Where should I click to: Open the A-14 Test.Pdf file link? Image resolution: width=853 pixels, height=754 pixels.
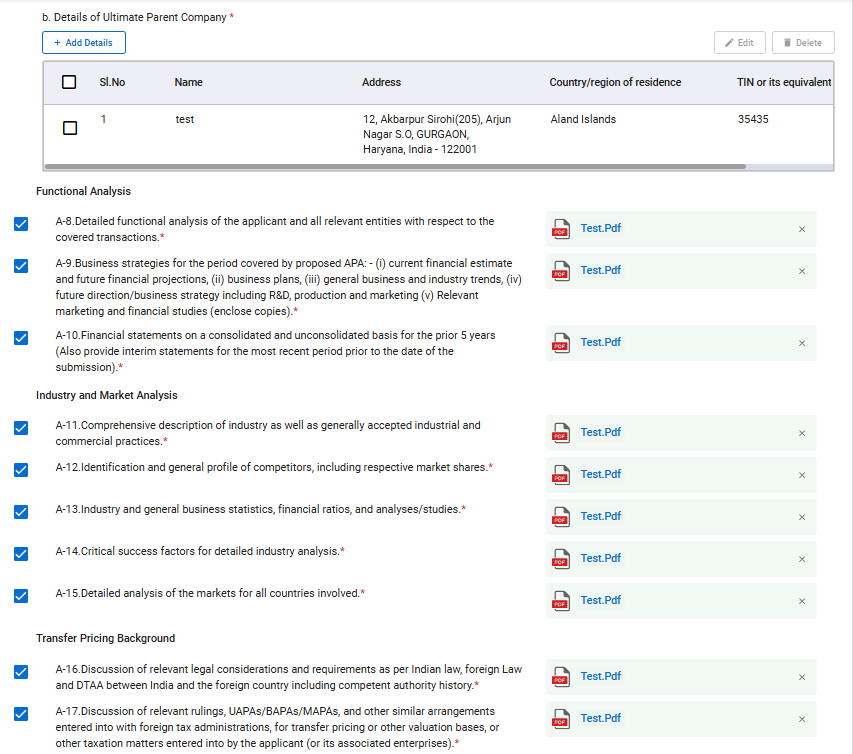[x=600, y=558]
